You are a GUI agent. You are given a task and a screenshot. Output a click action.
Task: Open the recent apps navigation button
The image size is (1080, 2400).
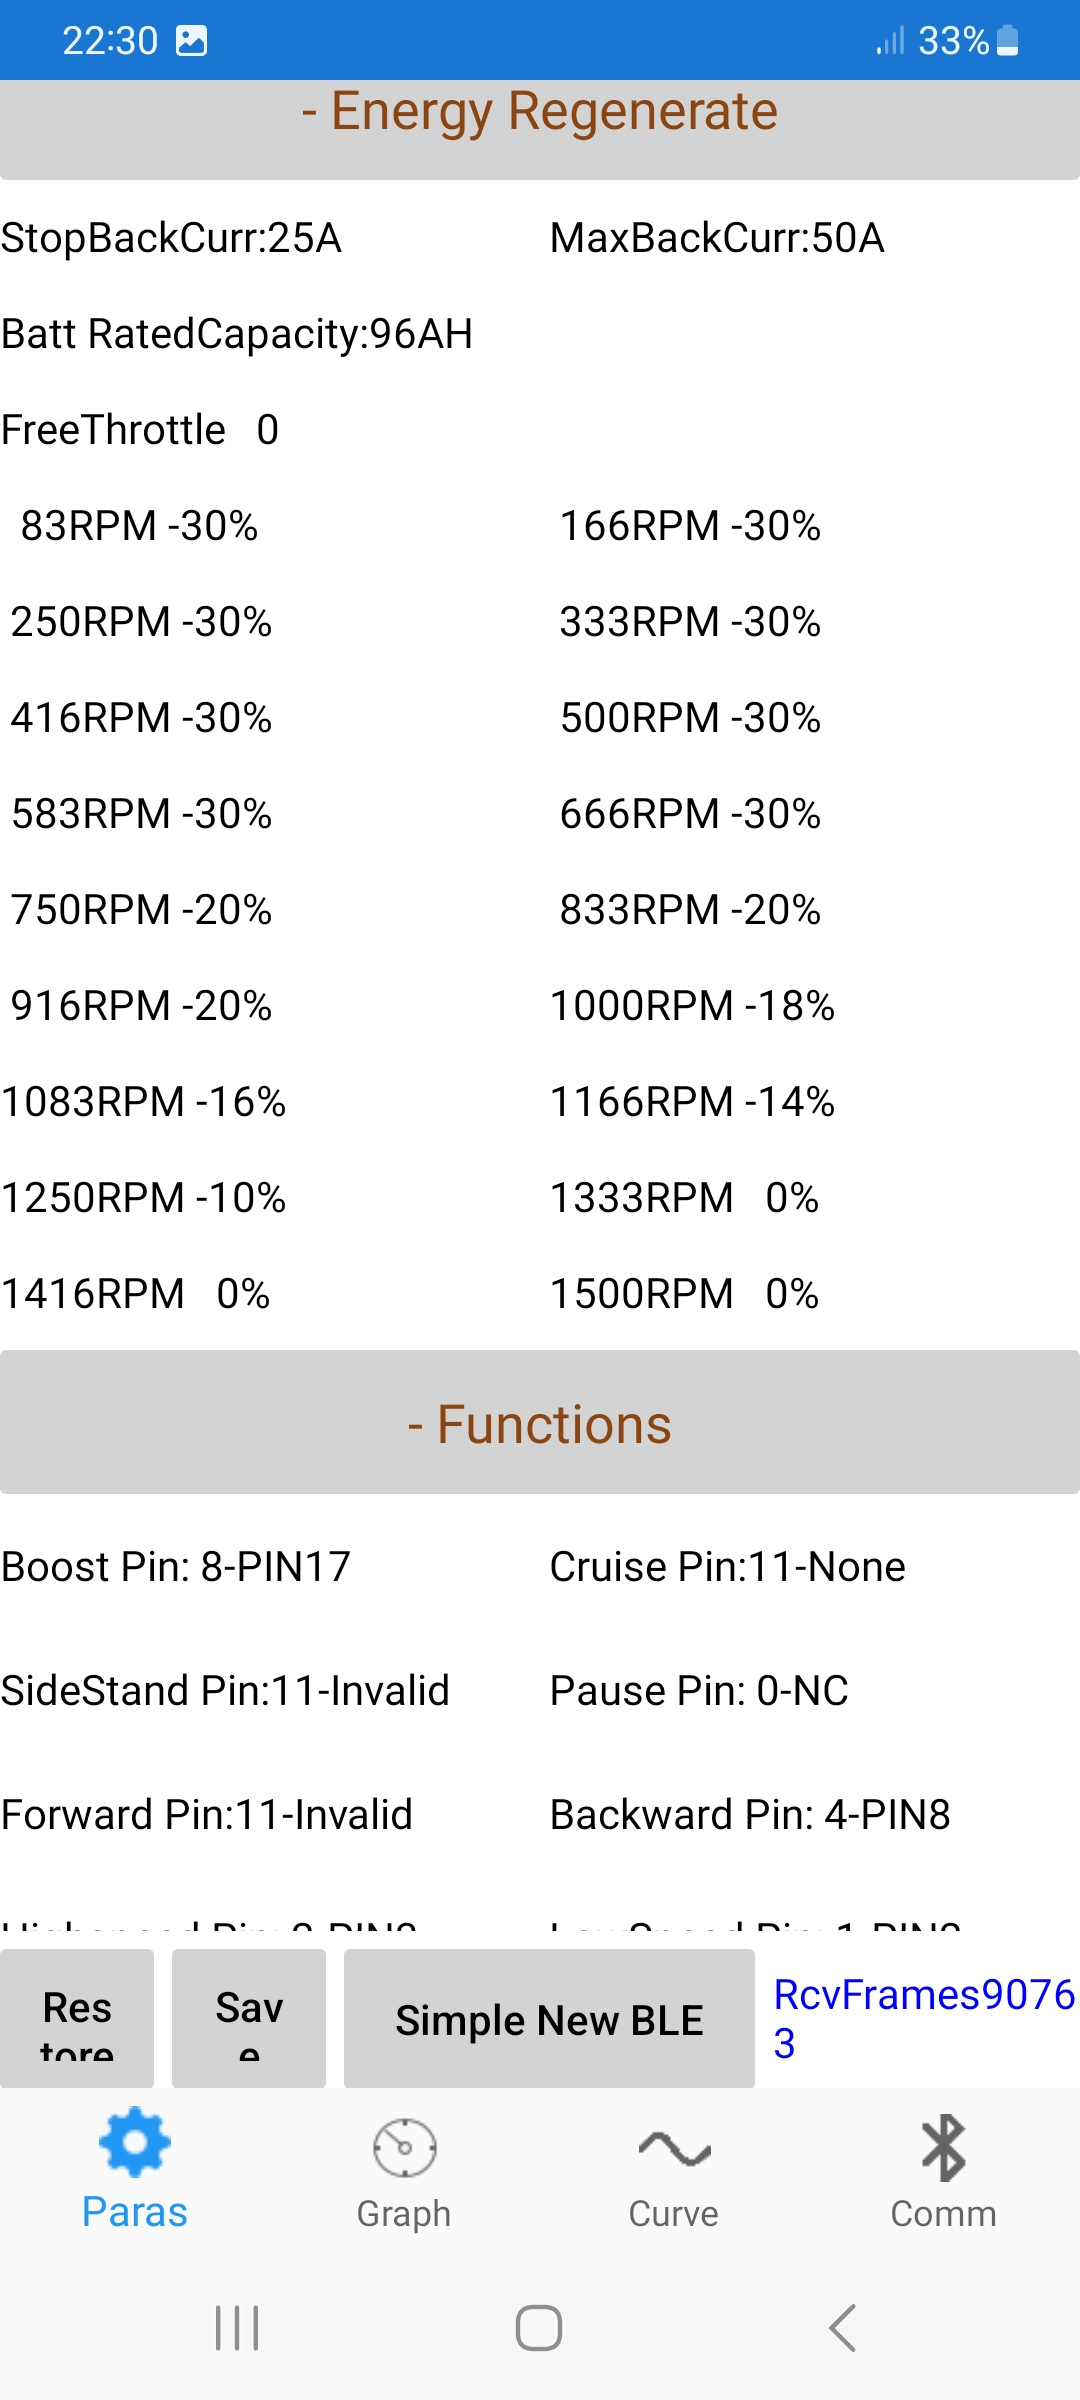tap(237, 2327)
